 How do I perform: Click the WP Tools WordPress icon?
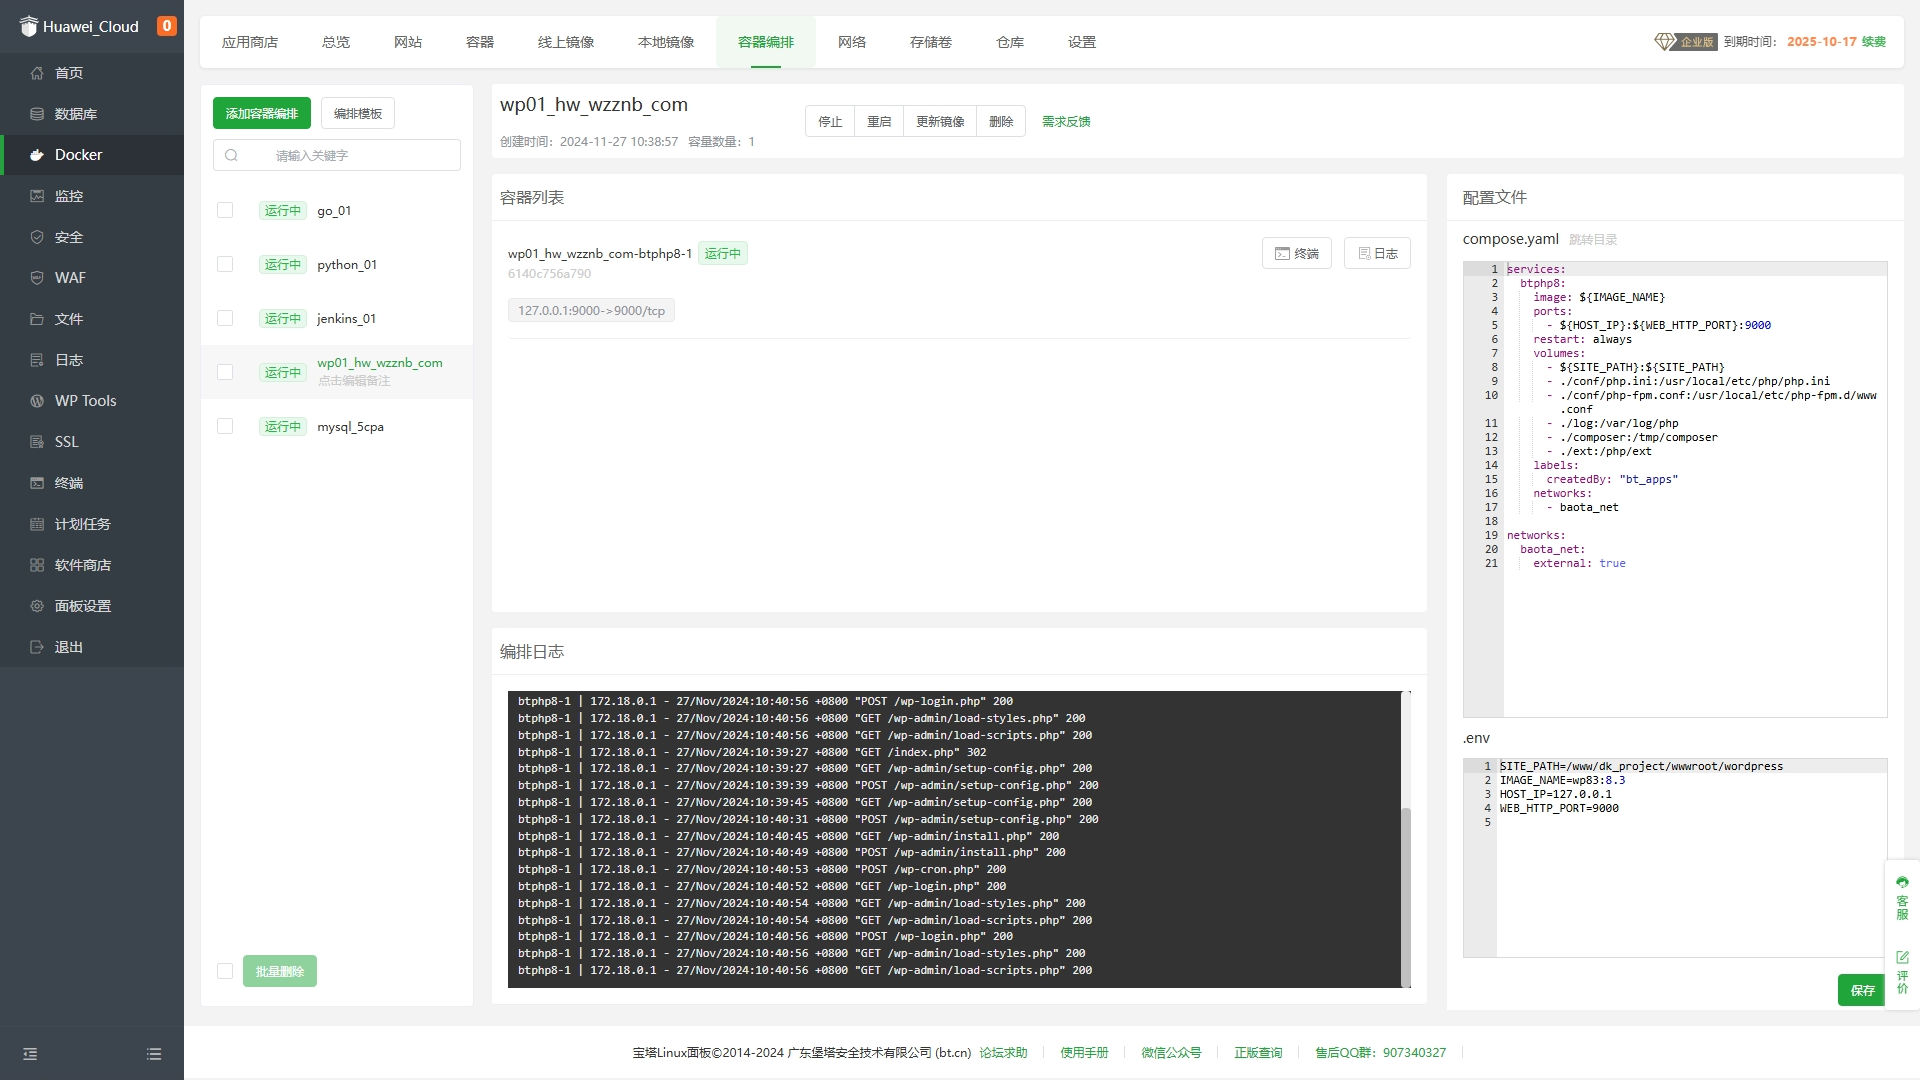click(37, 401)
